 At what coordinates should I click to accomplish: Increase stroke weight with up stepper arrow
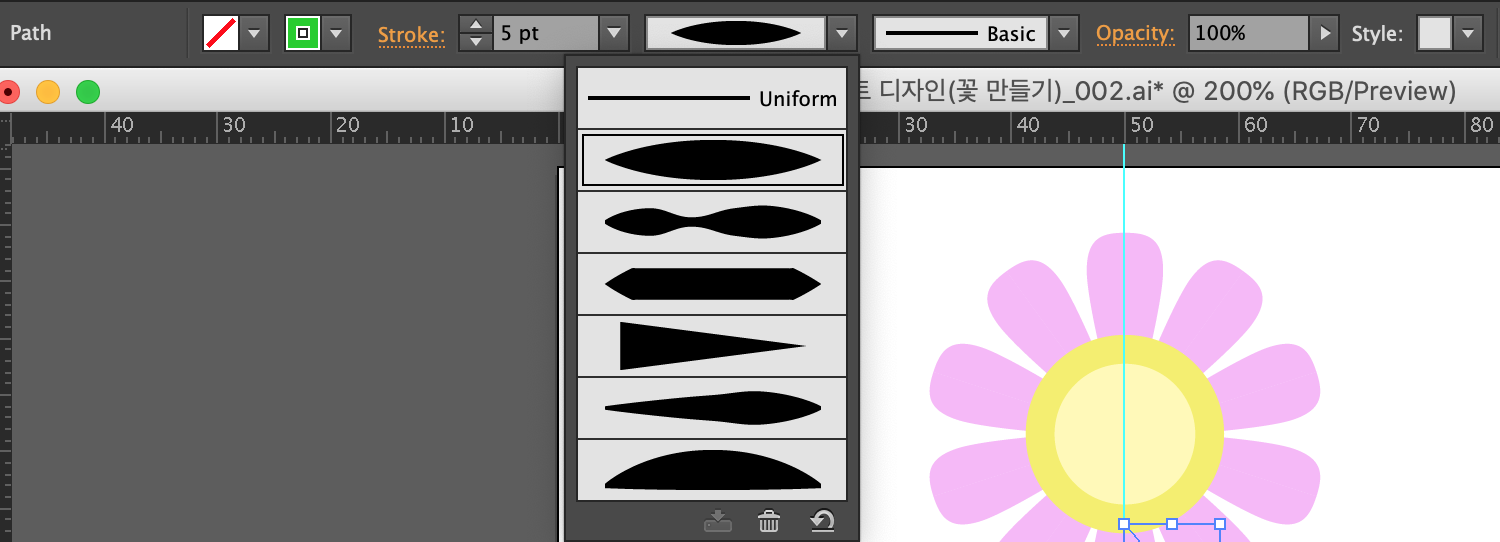click(x=476, y=24)
